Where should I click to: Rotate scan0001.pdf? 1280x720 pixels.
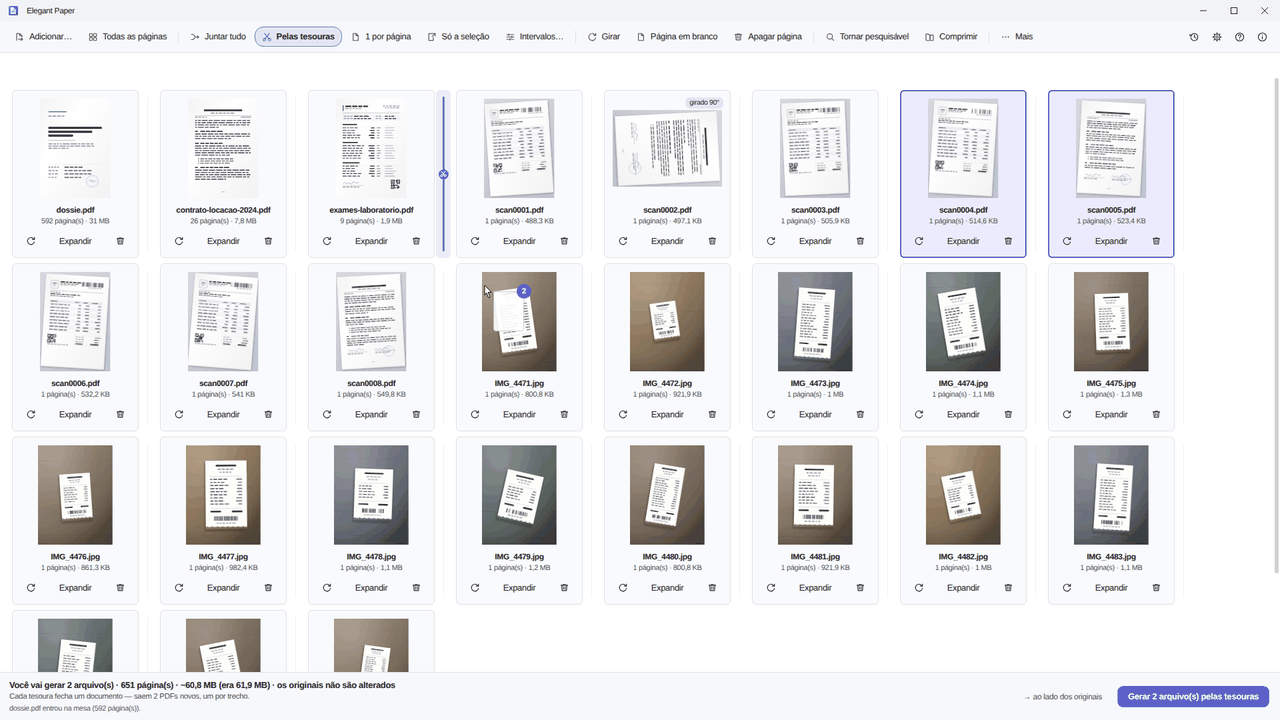pyautogui.click(x=475, y=241)
